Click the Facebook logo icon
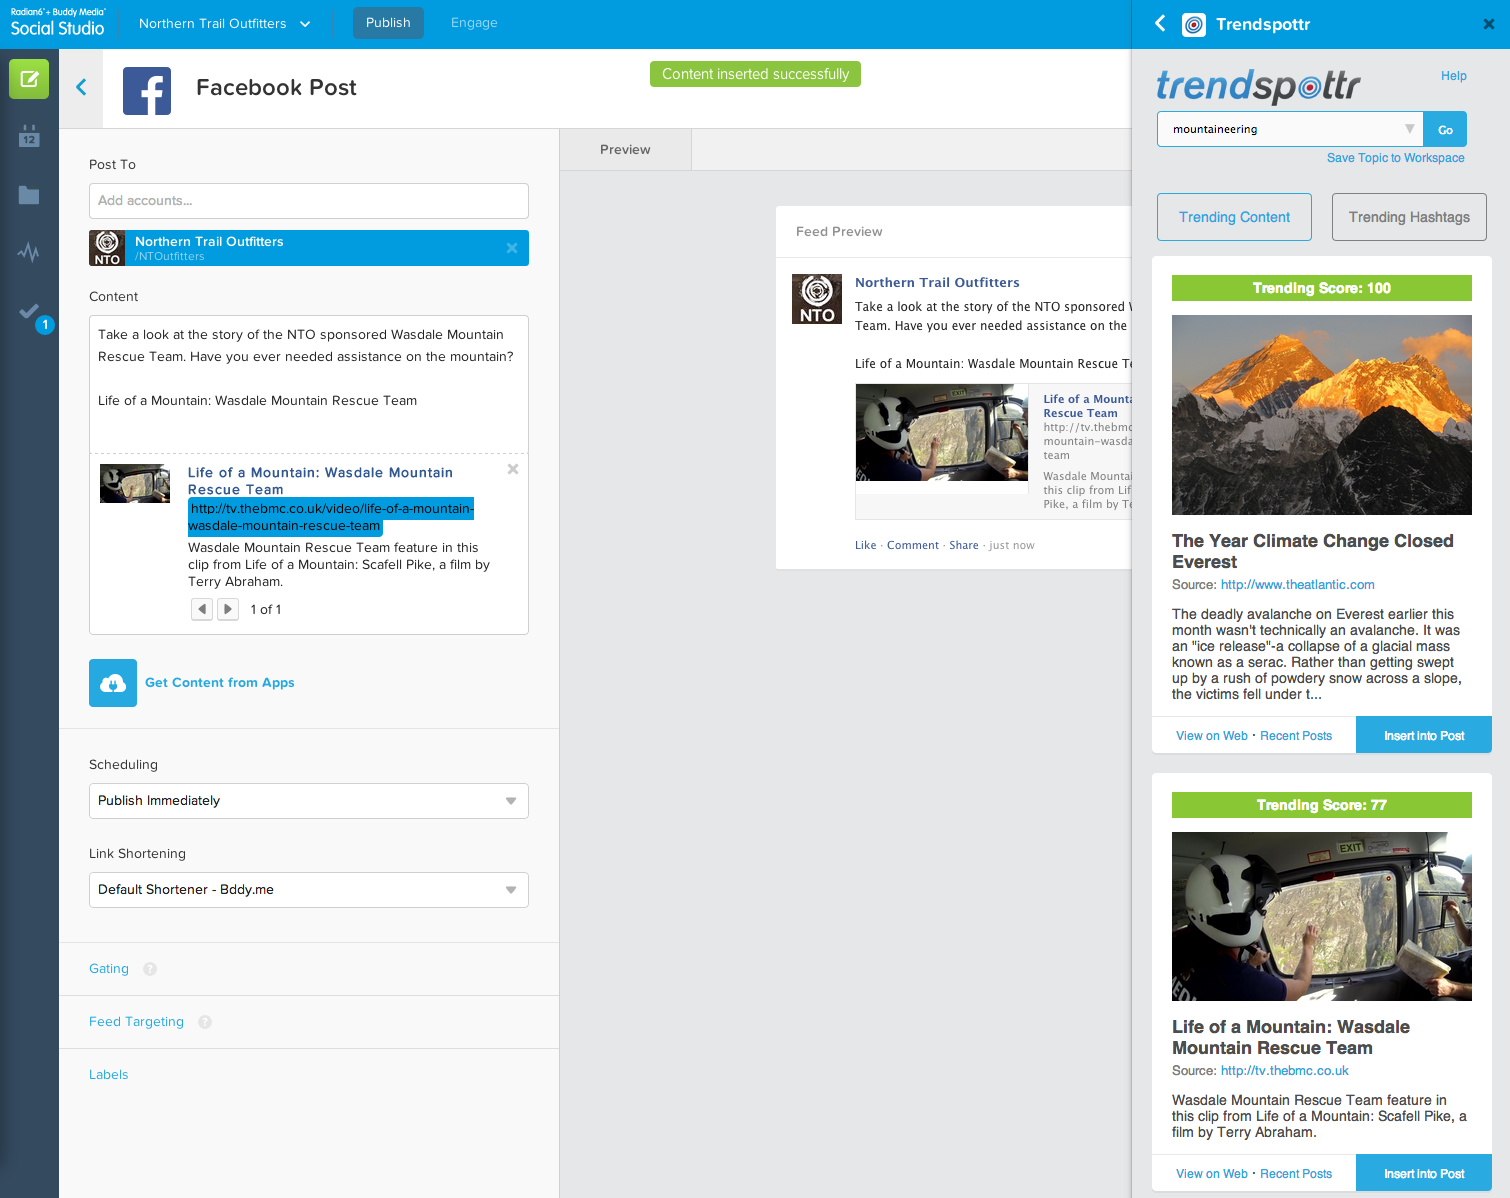The height and width of the screenshot is (1198, 1510). click(147, 91)
